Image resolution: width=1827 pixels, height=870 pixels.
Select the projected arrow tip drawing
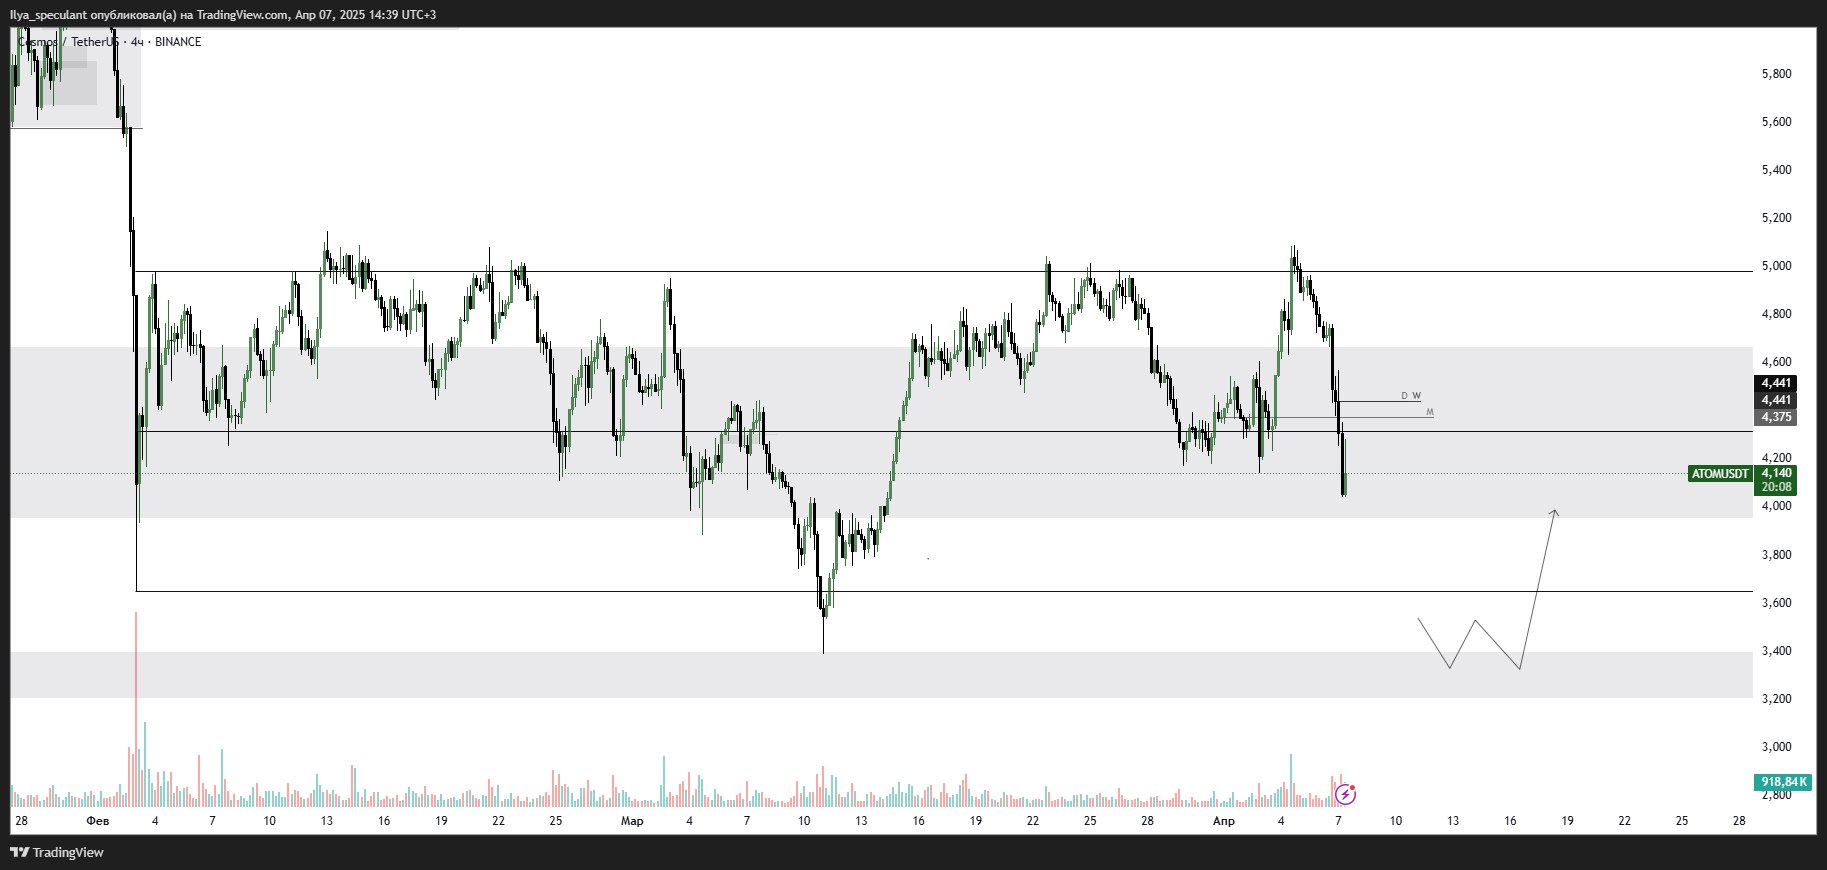coord(1554,512)
